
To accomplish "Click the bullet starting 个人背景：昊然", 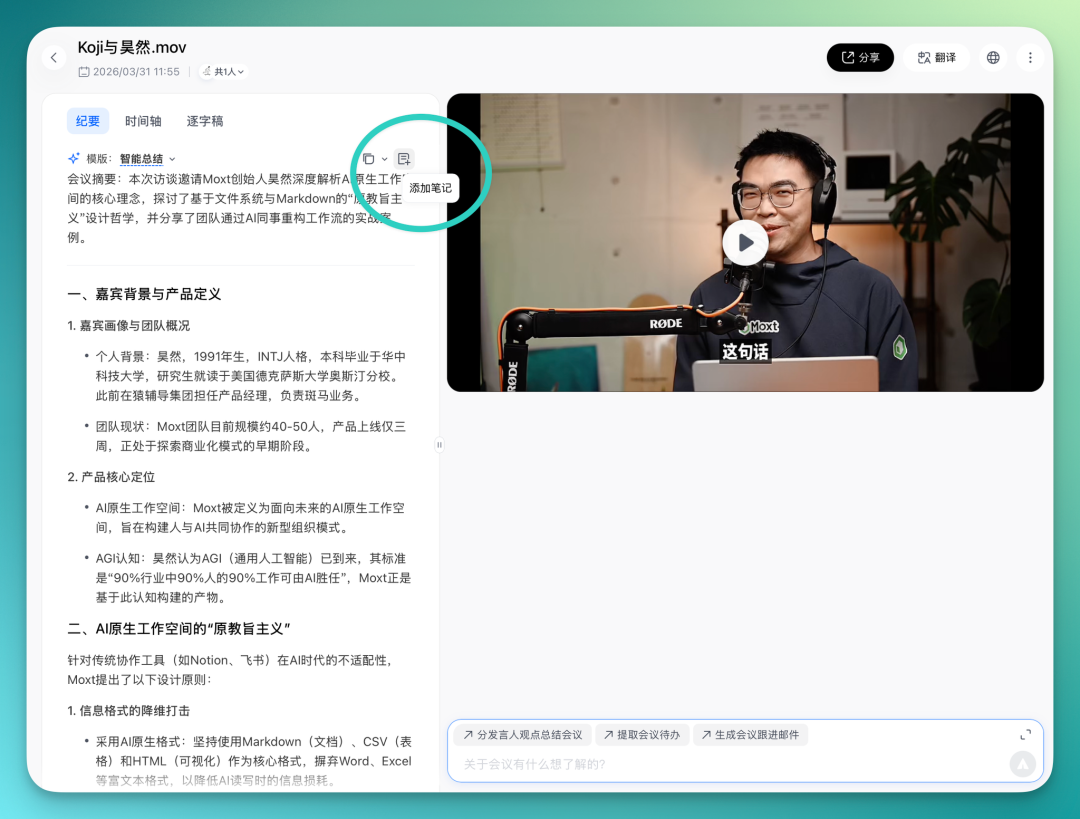I will pyautogui.click(x=251, y=376).
